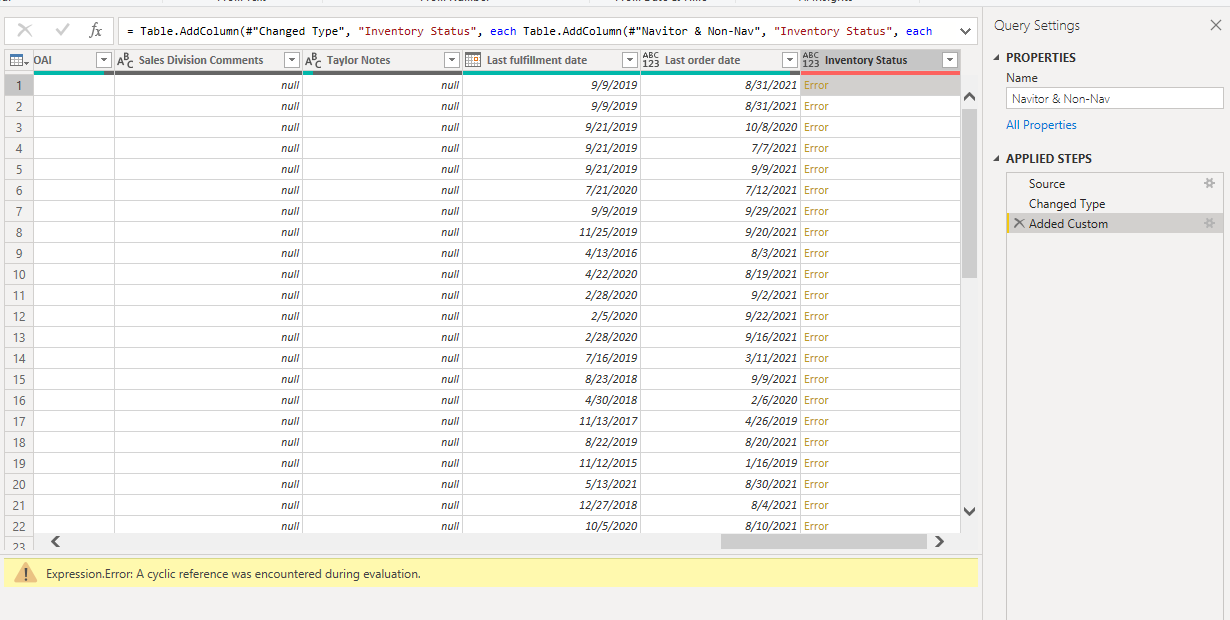Open the All Properties link
1230x620 pixels.
pos(1041,125)
